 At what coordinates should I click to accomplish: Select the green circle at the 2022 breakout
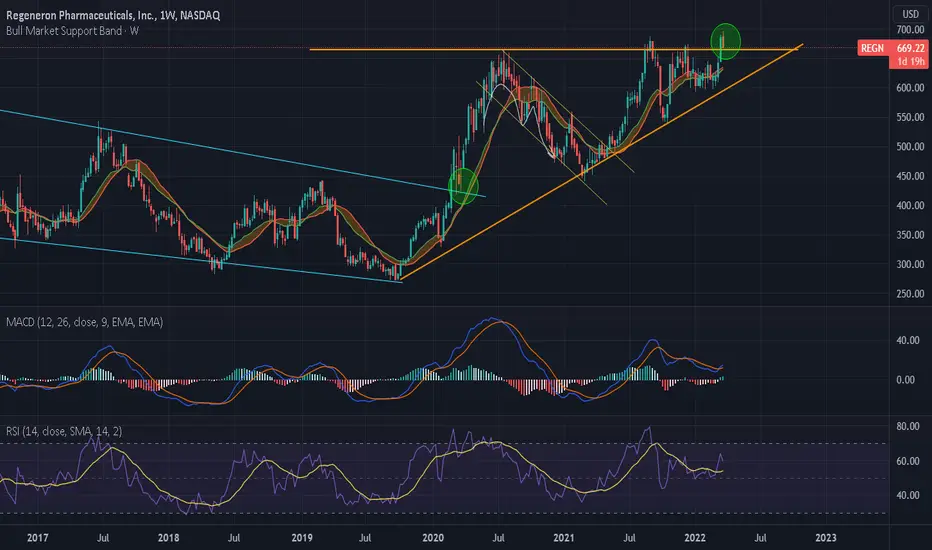[x=726, y=42]
